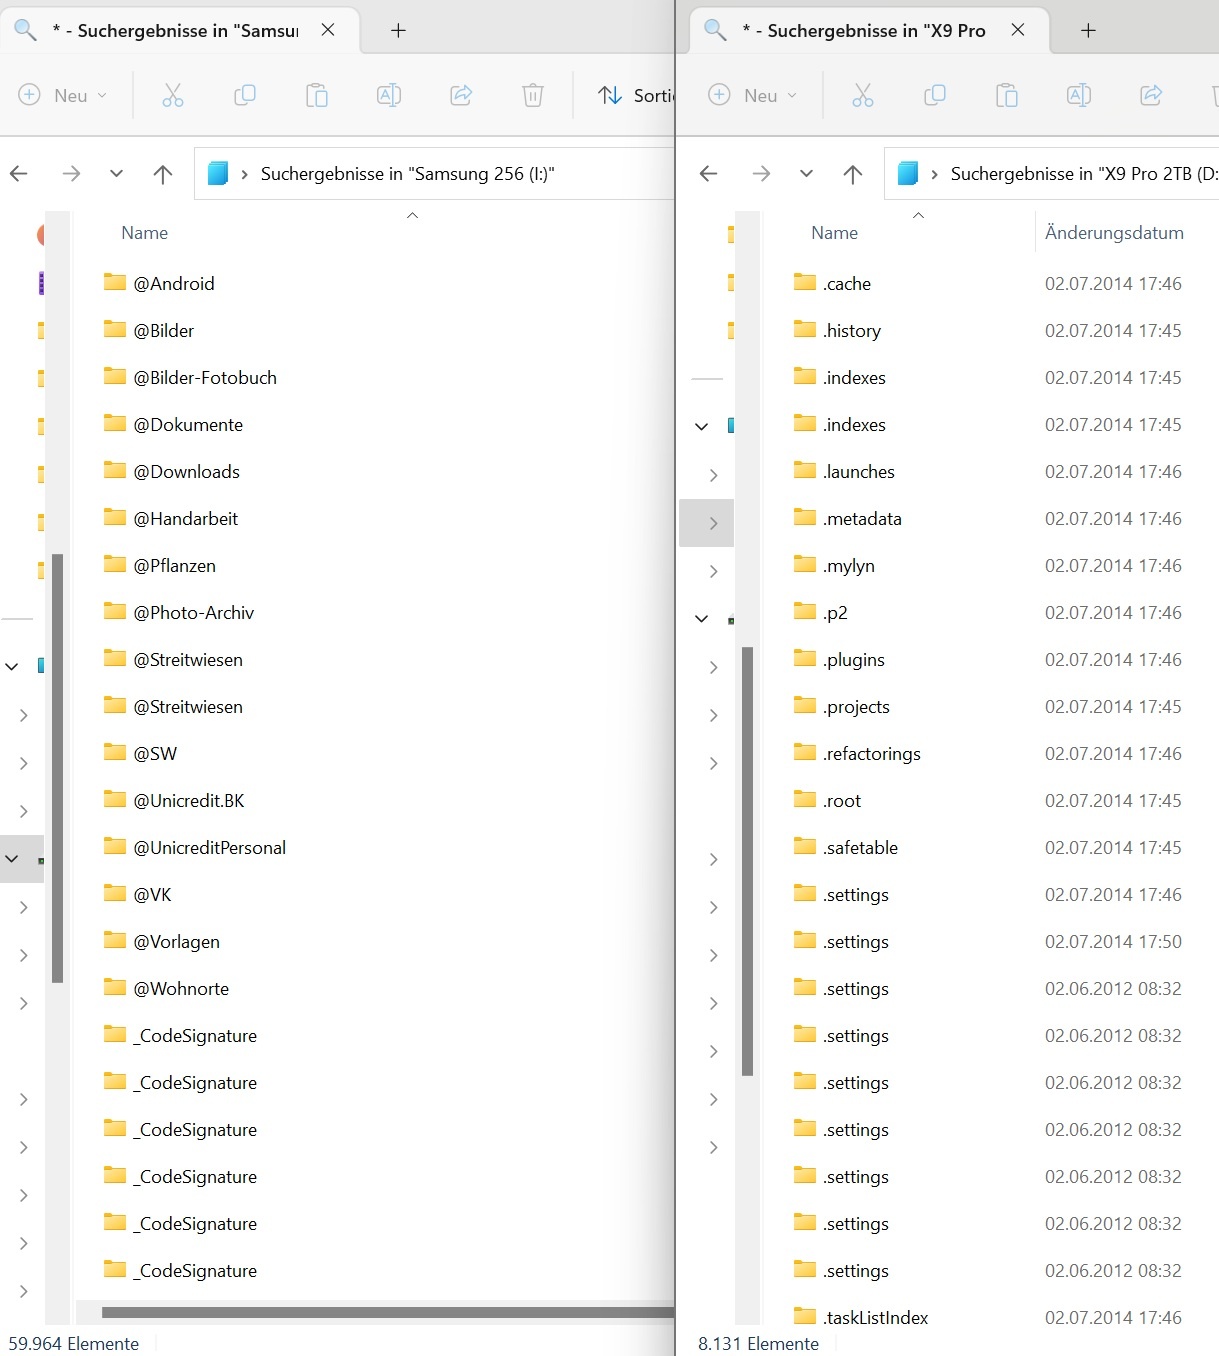Collapse the tree node beside .p2 row

702,619
